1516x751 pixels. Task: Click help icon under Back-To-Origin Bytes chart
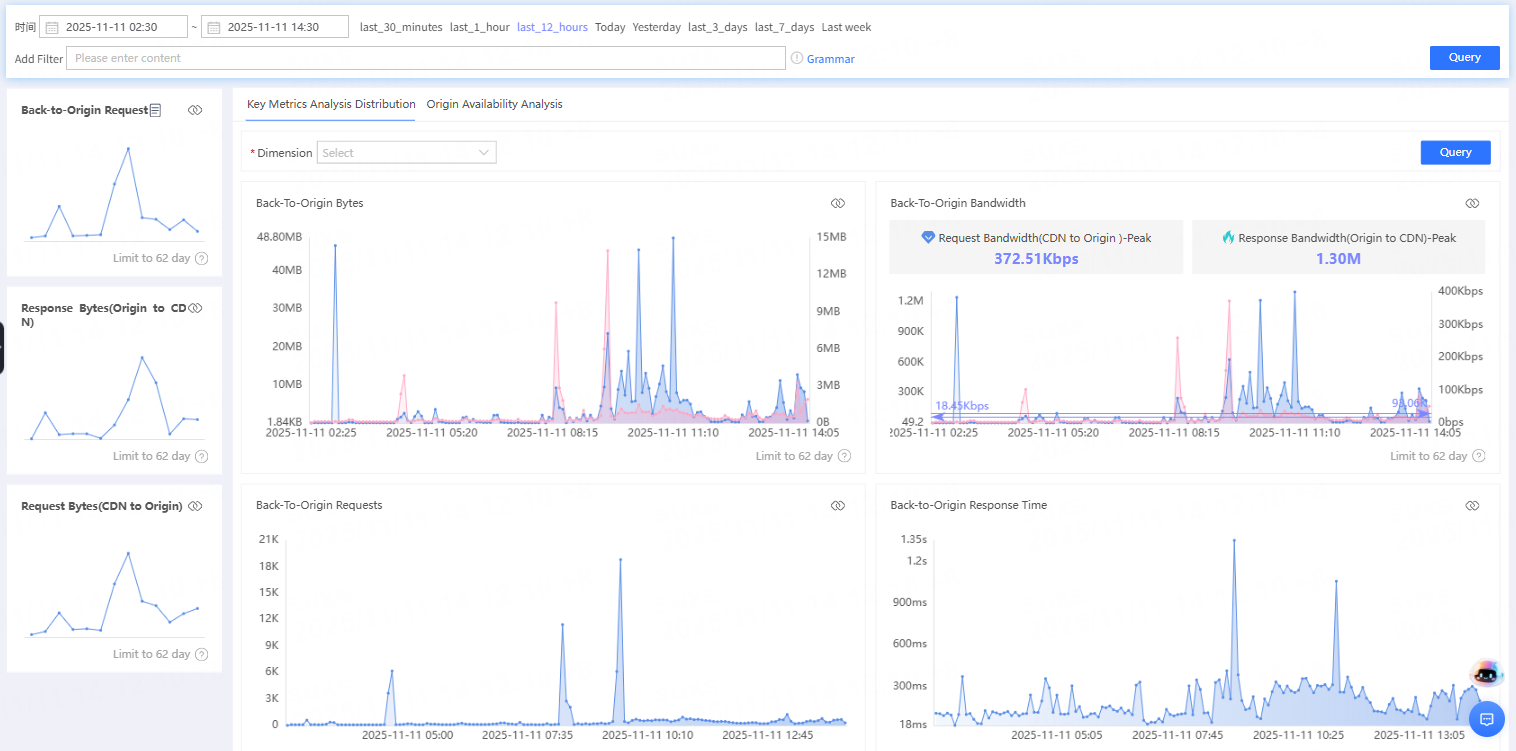click(x=844, y=456)
